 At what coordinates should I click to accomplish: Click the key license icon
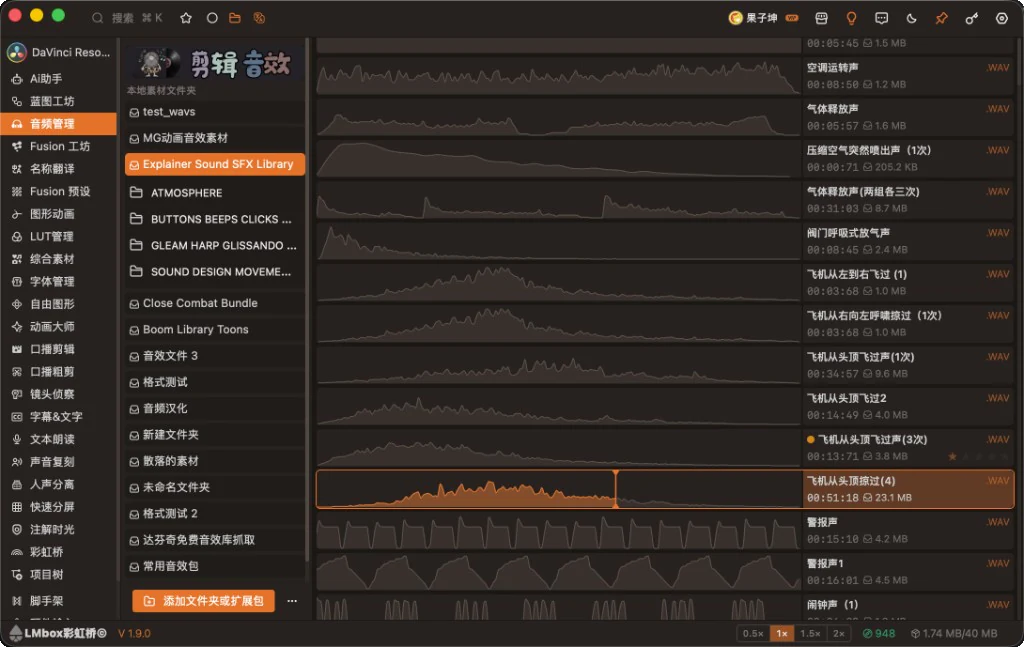[972, 18]
